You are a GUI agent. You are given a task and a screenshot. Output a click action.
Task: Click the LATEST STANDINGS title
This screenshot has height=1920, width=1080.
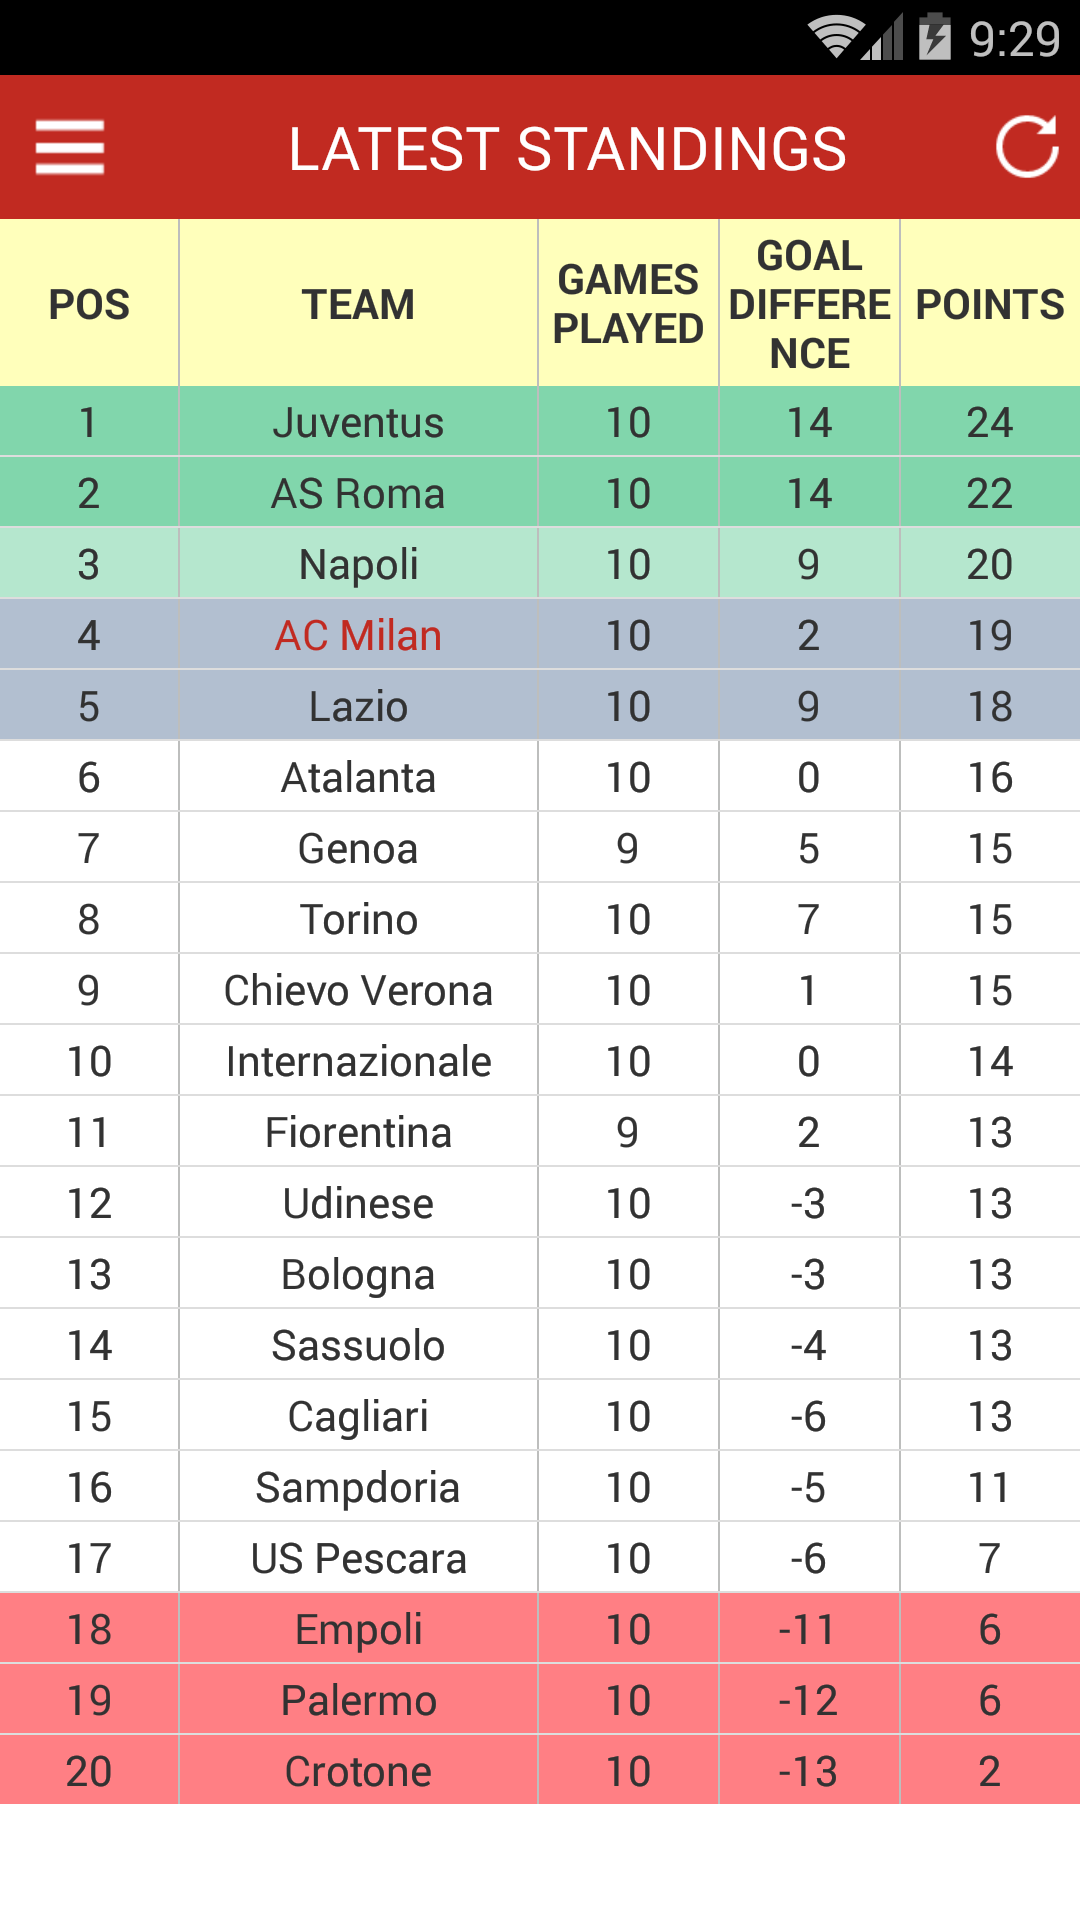click(x=567, y=149)
